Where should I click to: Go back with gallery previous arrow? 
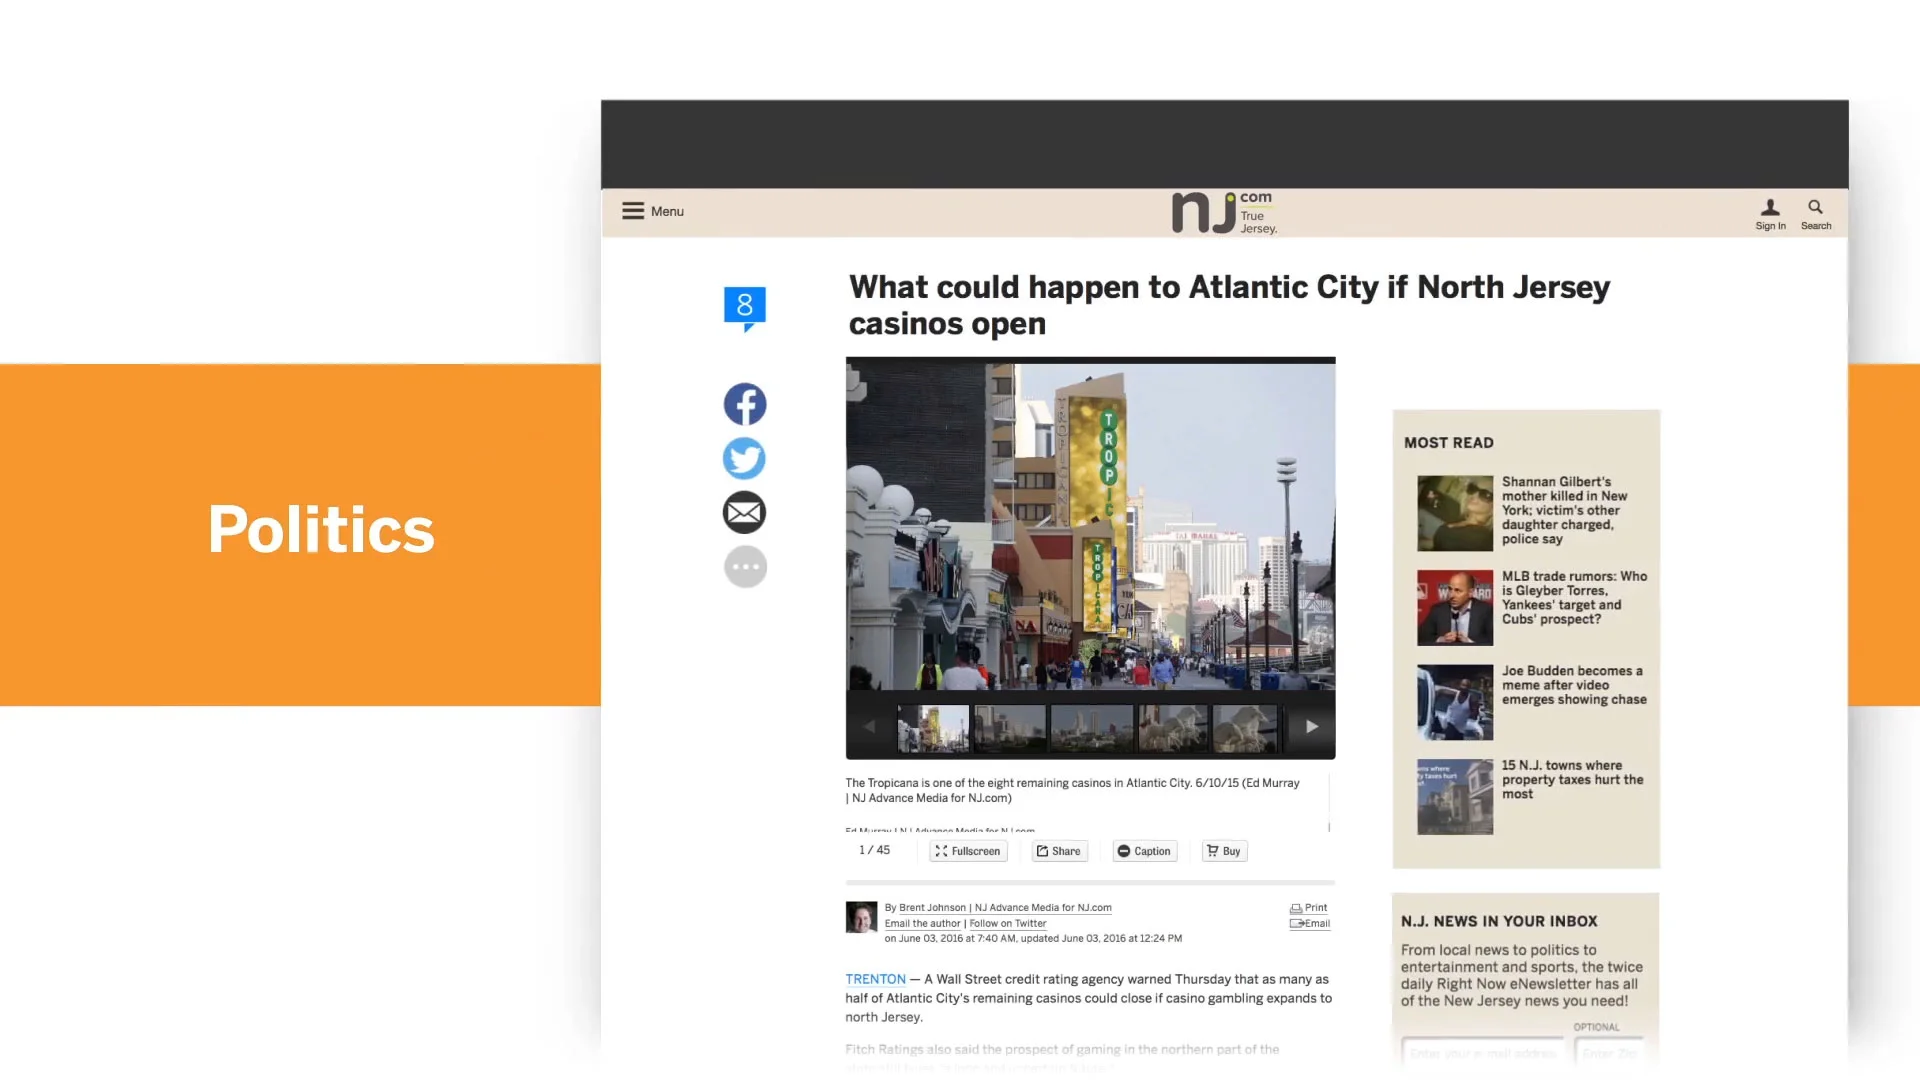870,727
